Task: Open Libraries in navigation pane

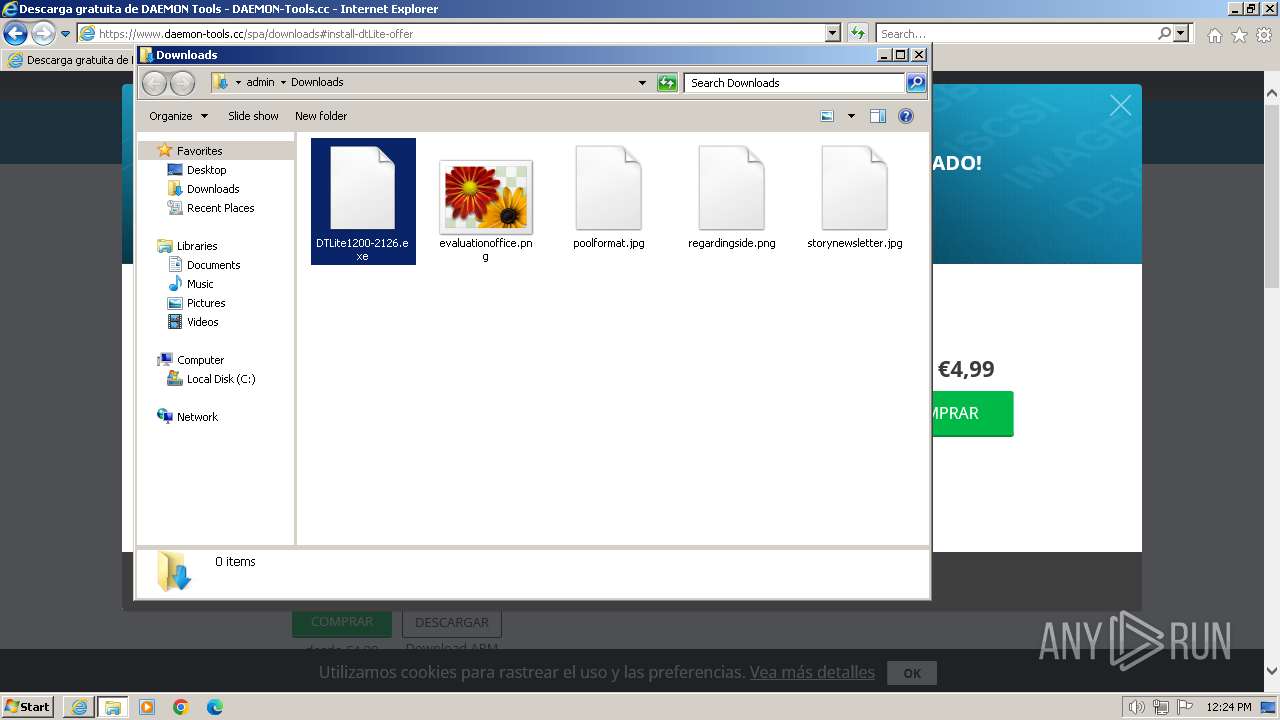Action: [x=197, y=246]
